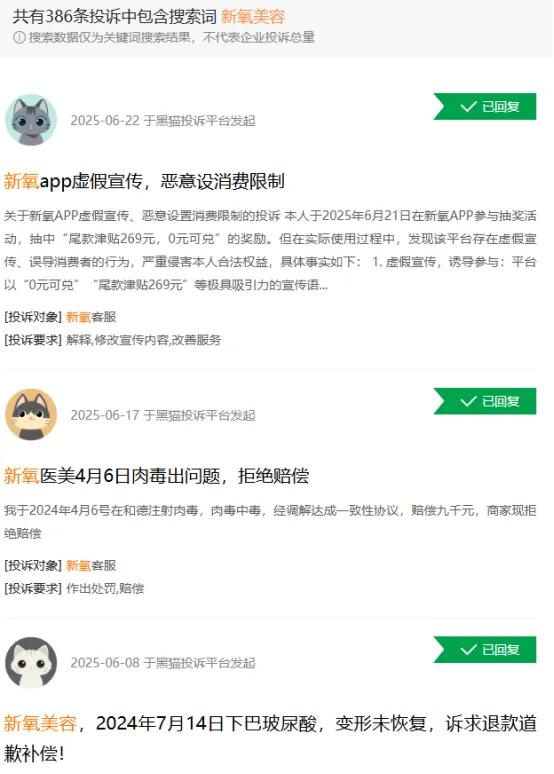Image resolution: width=554 pixels, height=774 pixels.
Task: Click the 2025-06-22 post date text
Action: coord(163,120)
